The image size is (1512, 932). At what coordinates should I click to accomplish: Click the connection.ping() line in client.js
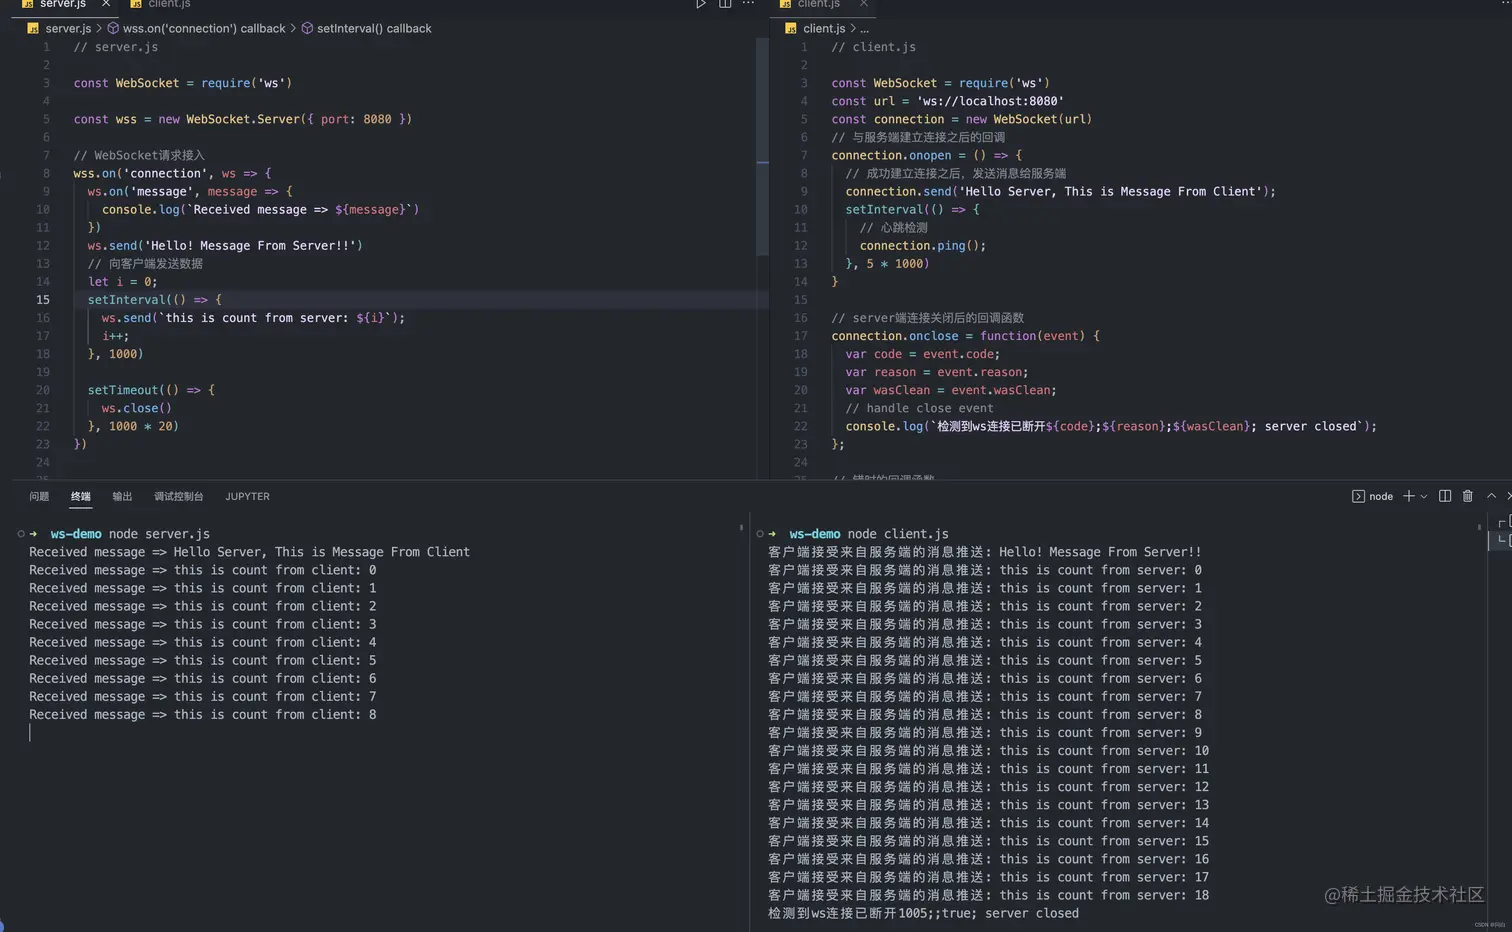point(922,245)
